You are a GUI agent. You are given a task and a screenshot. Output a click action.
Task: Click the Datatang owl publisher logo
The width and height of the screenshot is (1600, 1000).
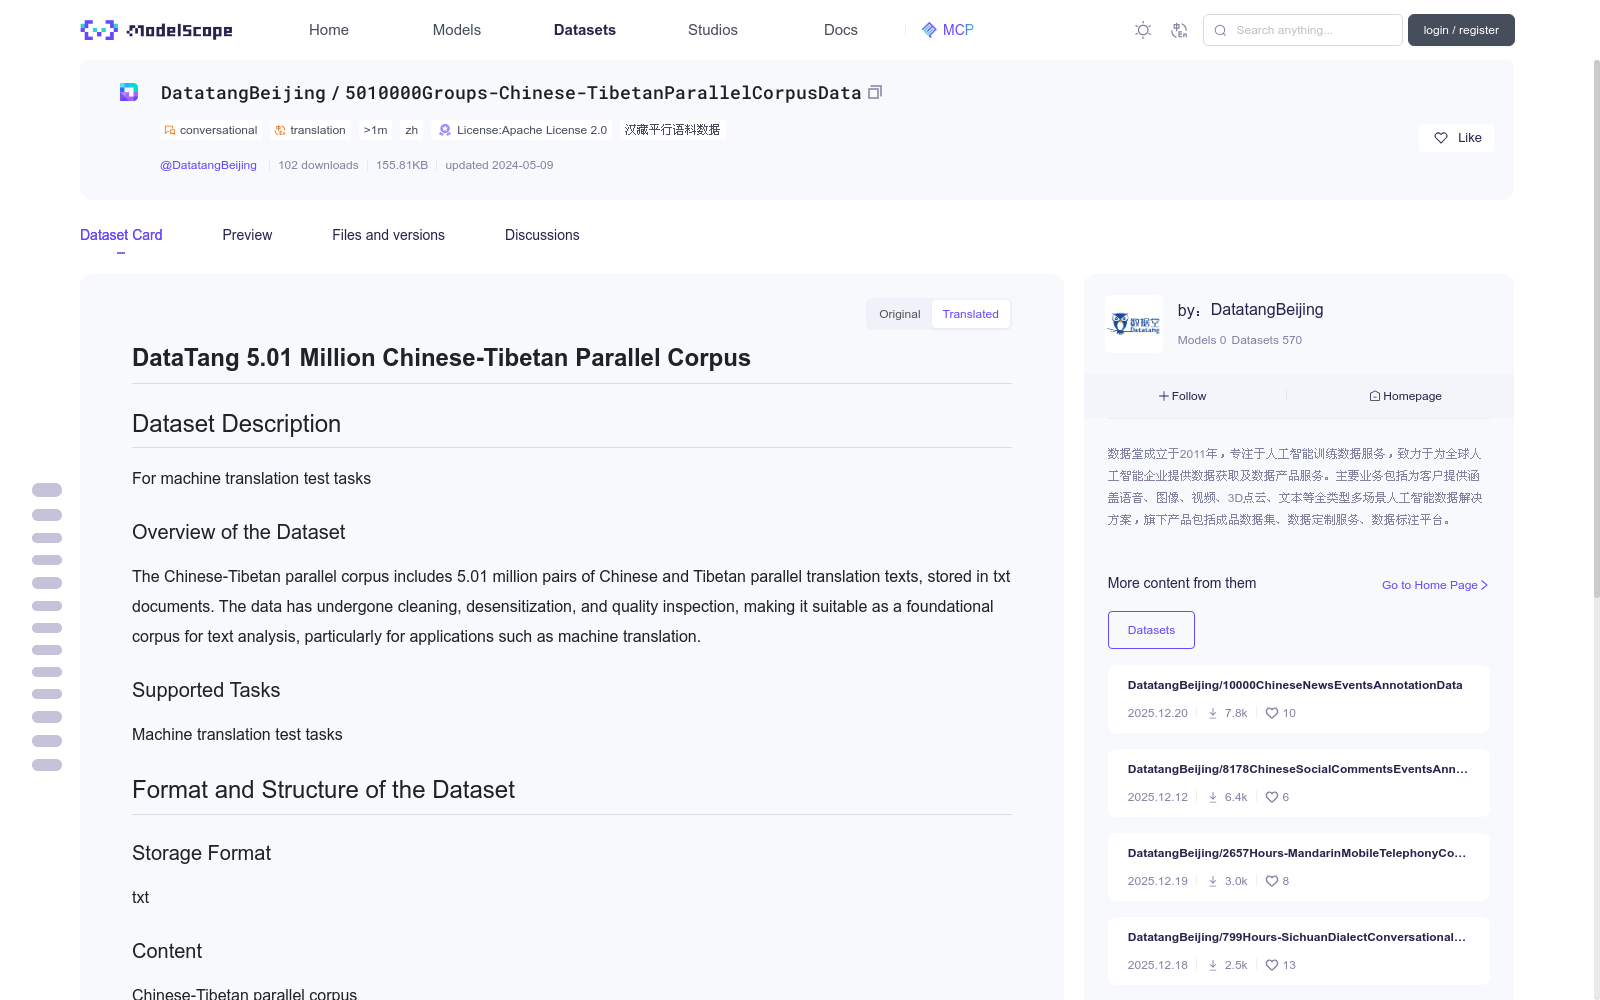pyautogui.click(x=1134, y=323)
